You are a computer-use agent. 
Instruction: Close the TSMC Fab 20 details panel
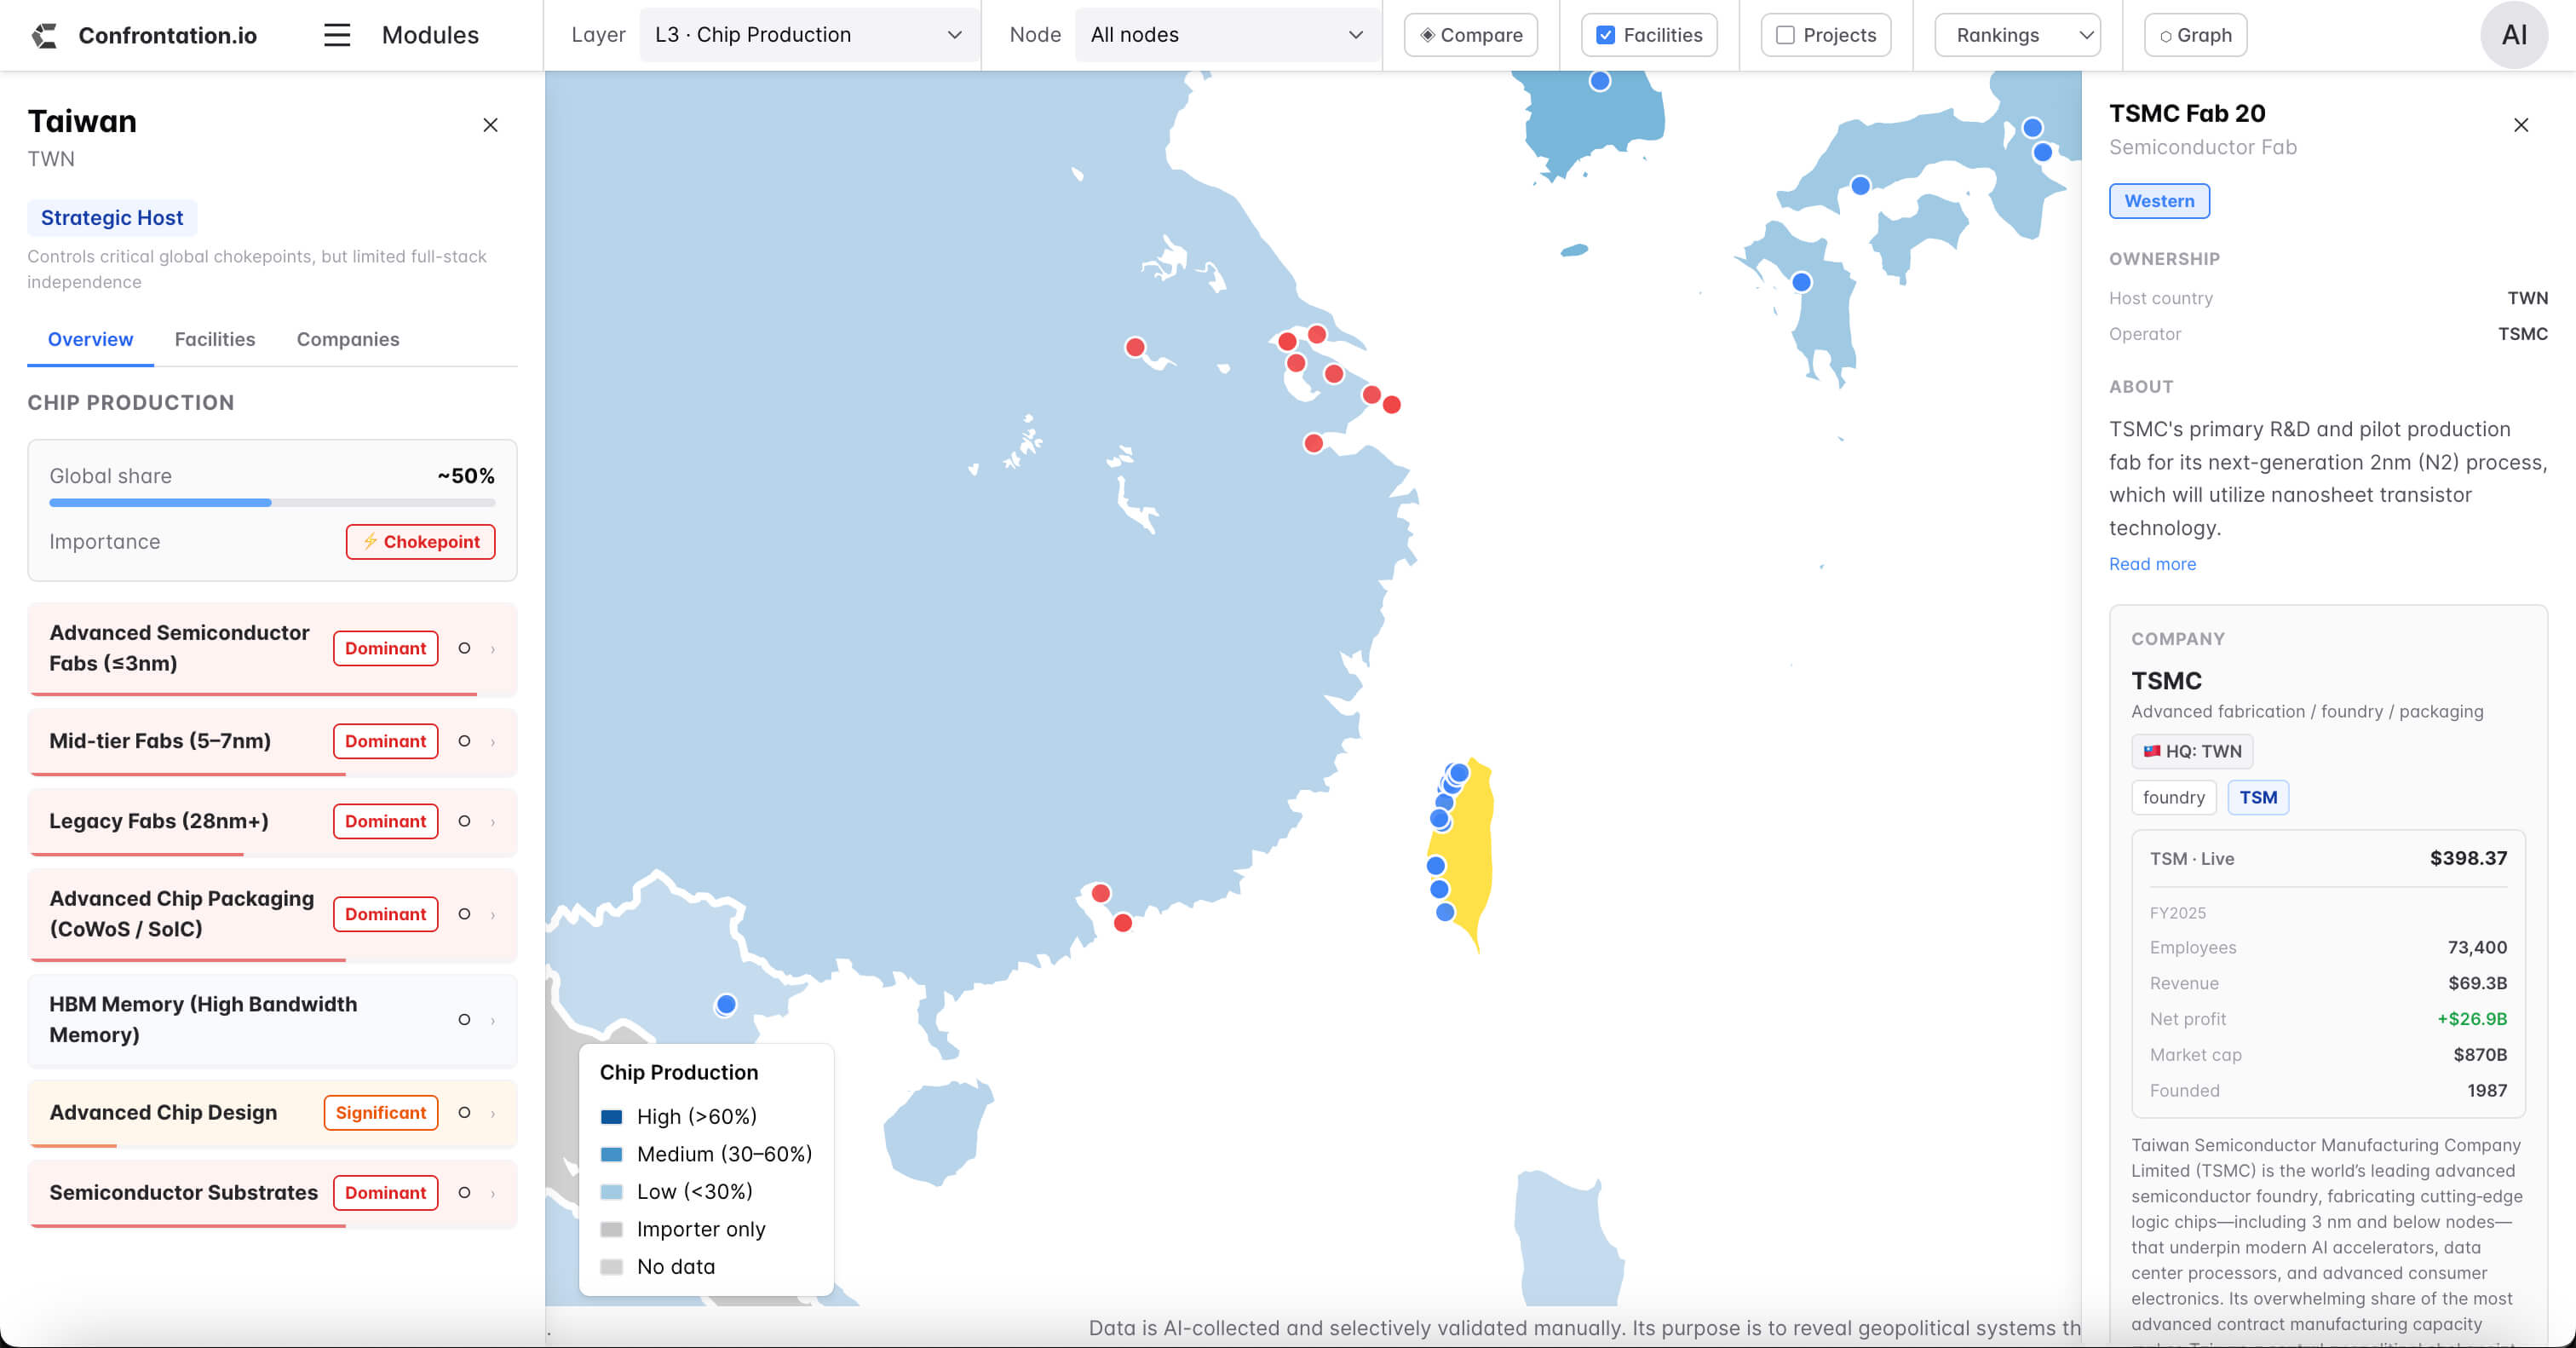(x=2521, y=125)
